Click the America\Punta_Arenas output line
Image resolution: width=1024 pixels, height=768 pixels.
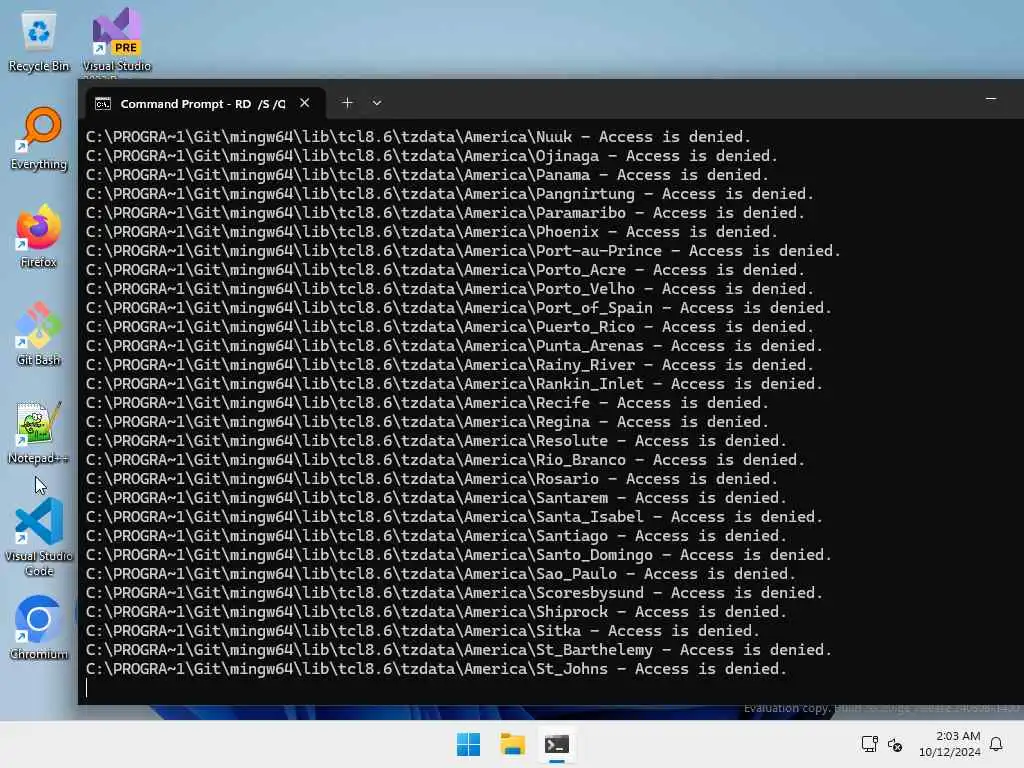click(x=455, y=346)
